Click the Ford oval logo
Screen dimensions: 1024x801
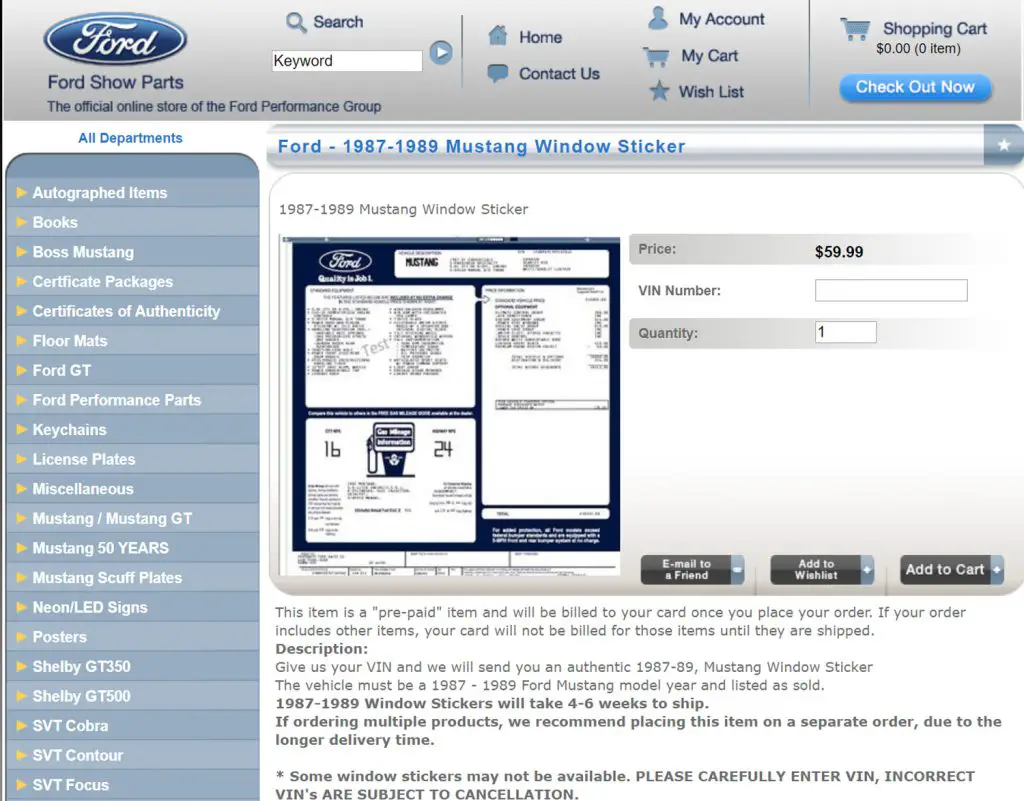[116, 39]
